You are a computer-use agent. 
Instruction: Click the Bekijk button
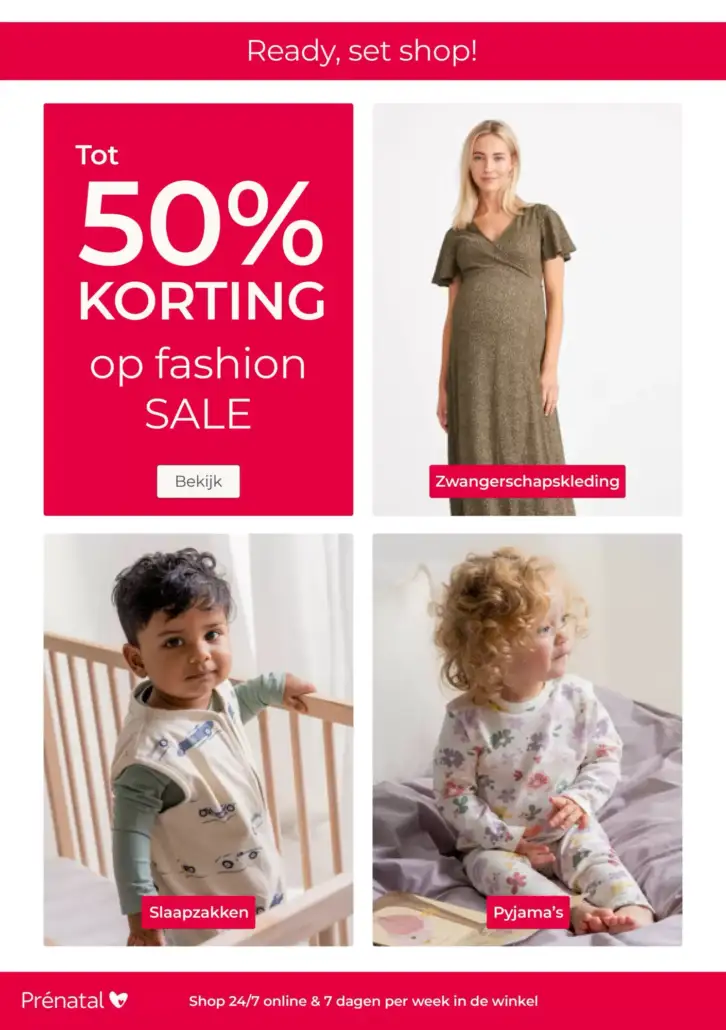click(x=198, y=481)
